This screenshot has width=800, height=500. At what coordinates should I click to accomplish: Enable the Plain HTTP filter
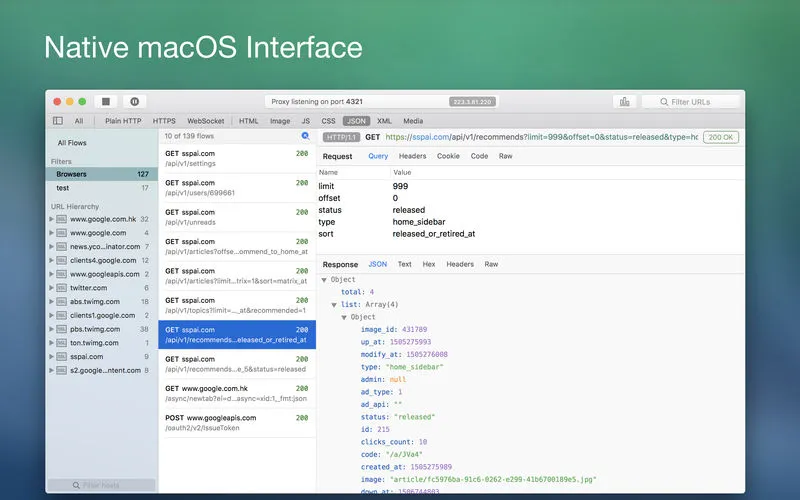click(x=124, y=121)
